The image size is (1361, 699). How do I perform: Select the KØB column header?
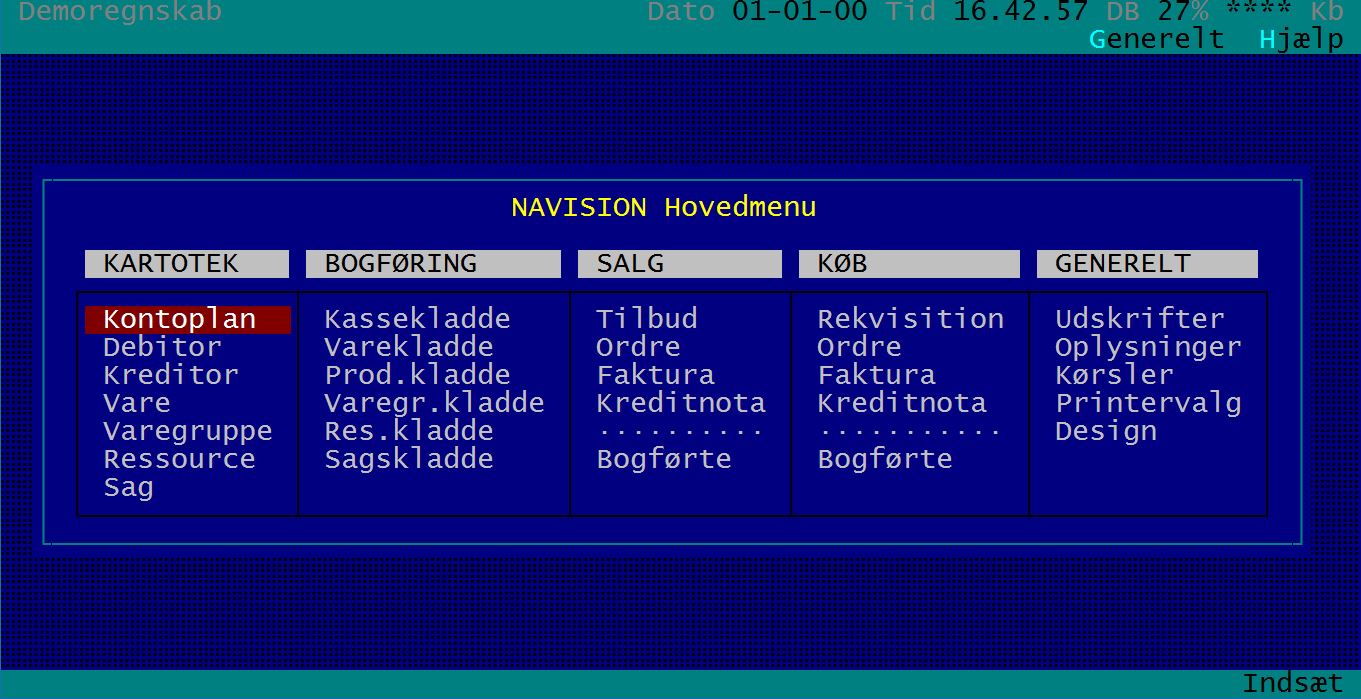coord(909,264)
